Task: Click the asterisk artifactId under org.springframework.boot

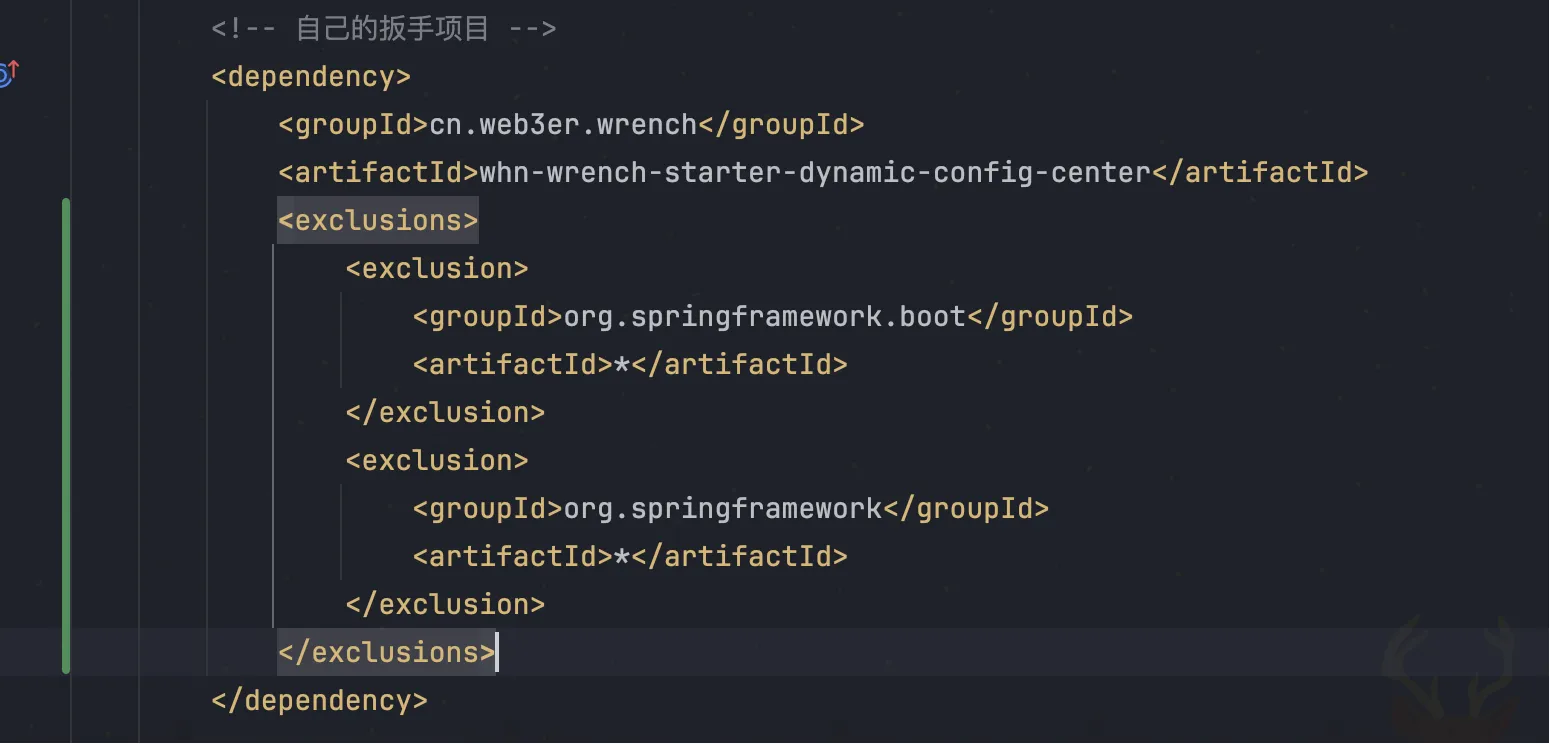Action: click(x=621, y=365)
